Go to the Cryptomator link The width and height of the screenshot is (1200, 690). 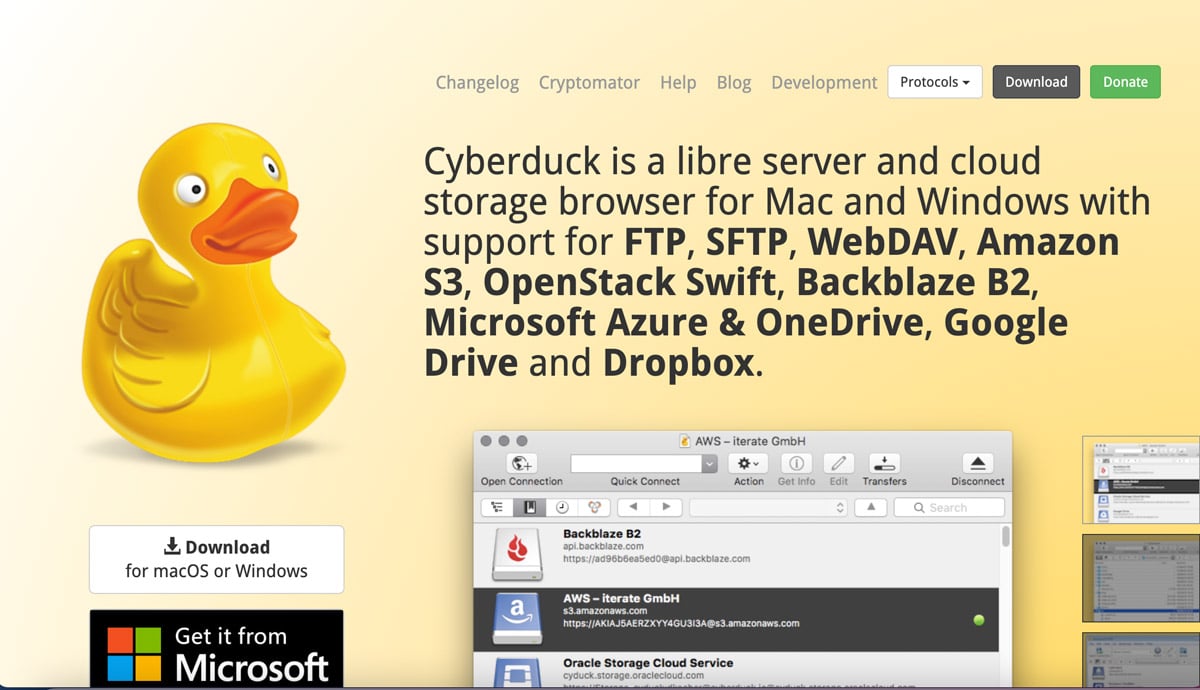(x=589, y=82)
